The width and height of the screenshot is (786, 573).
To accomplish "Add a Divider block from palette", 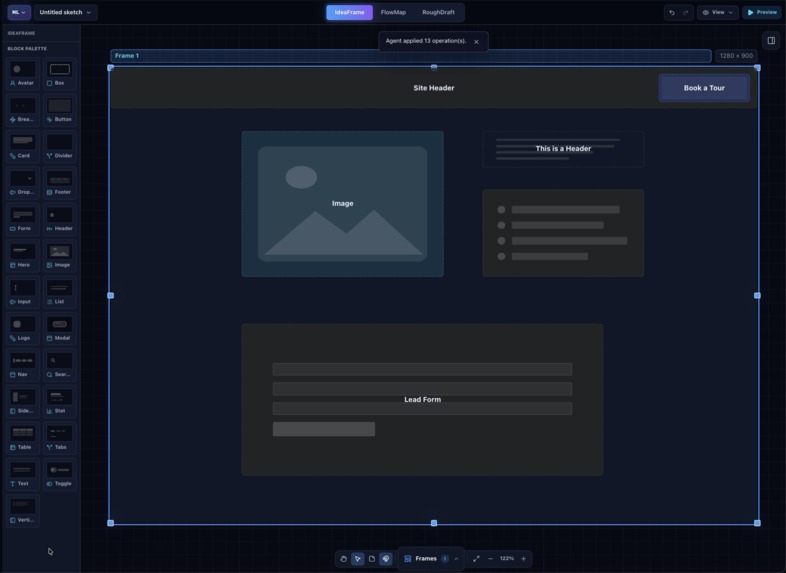I will click(60, 146).
